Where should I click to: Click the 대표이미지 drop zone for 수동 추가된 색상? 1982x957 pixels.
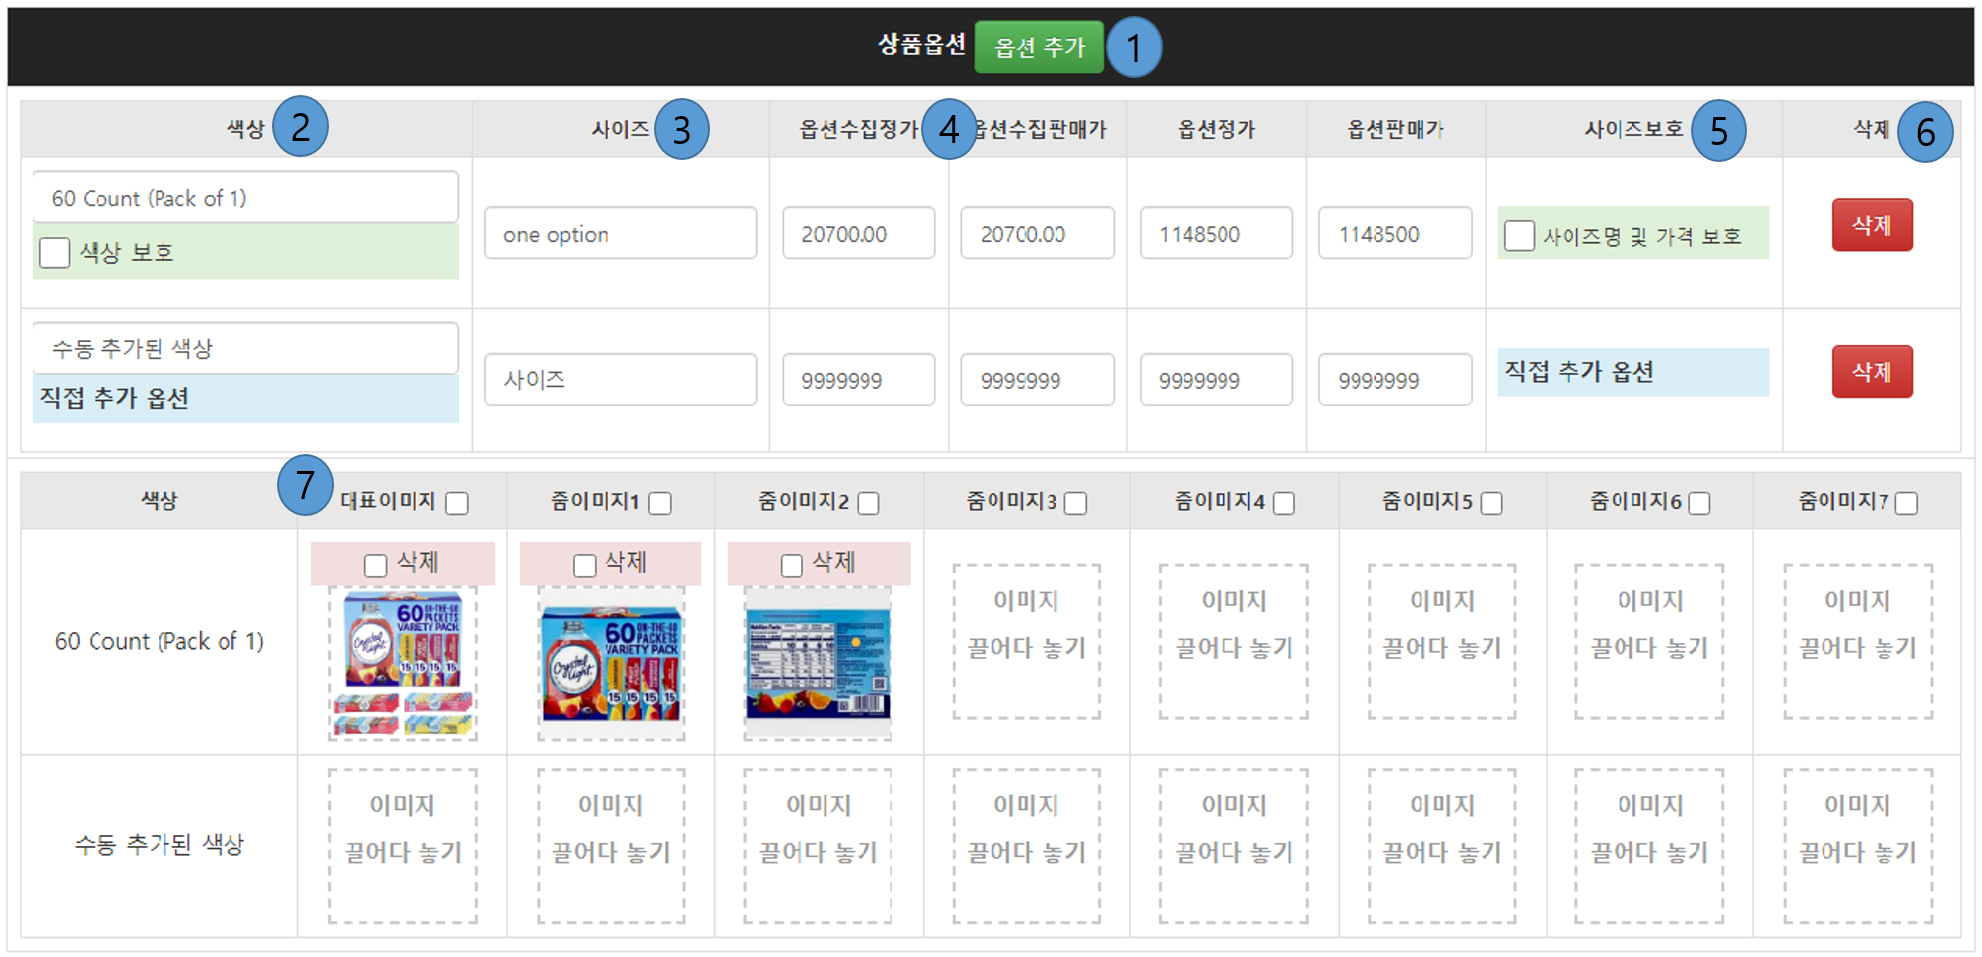click(403, 845)
